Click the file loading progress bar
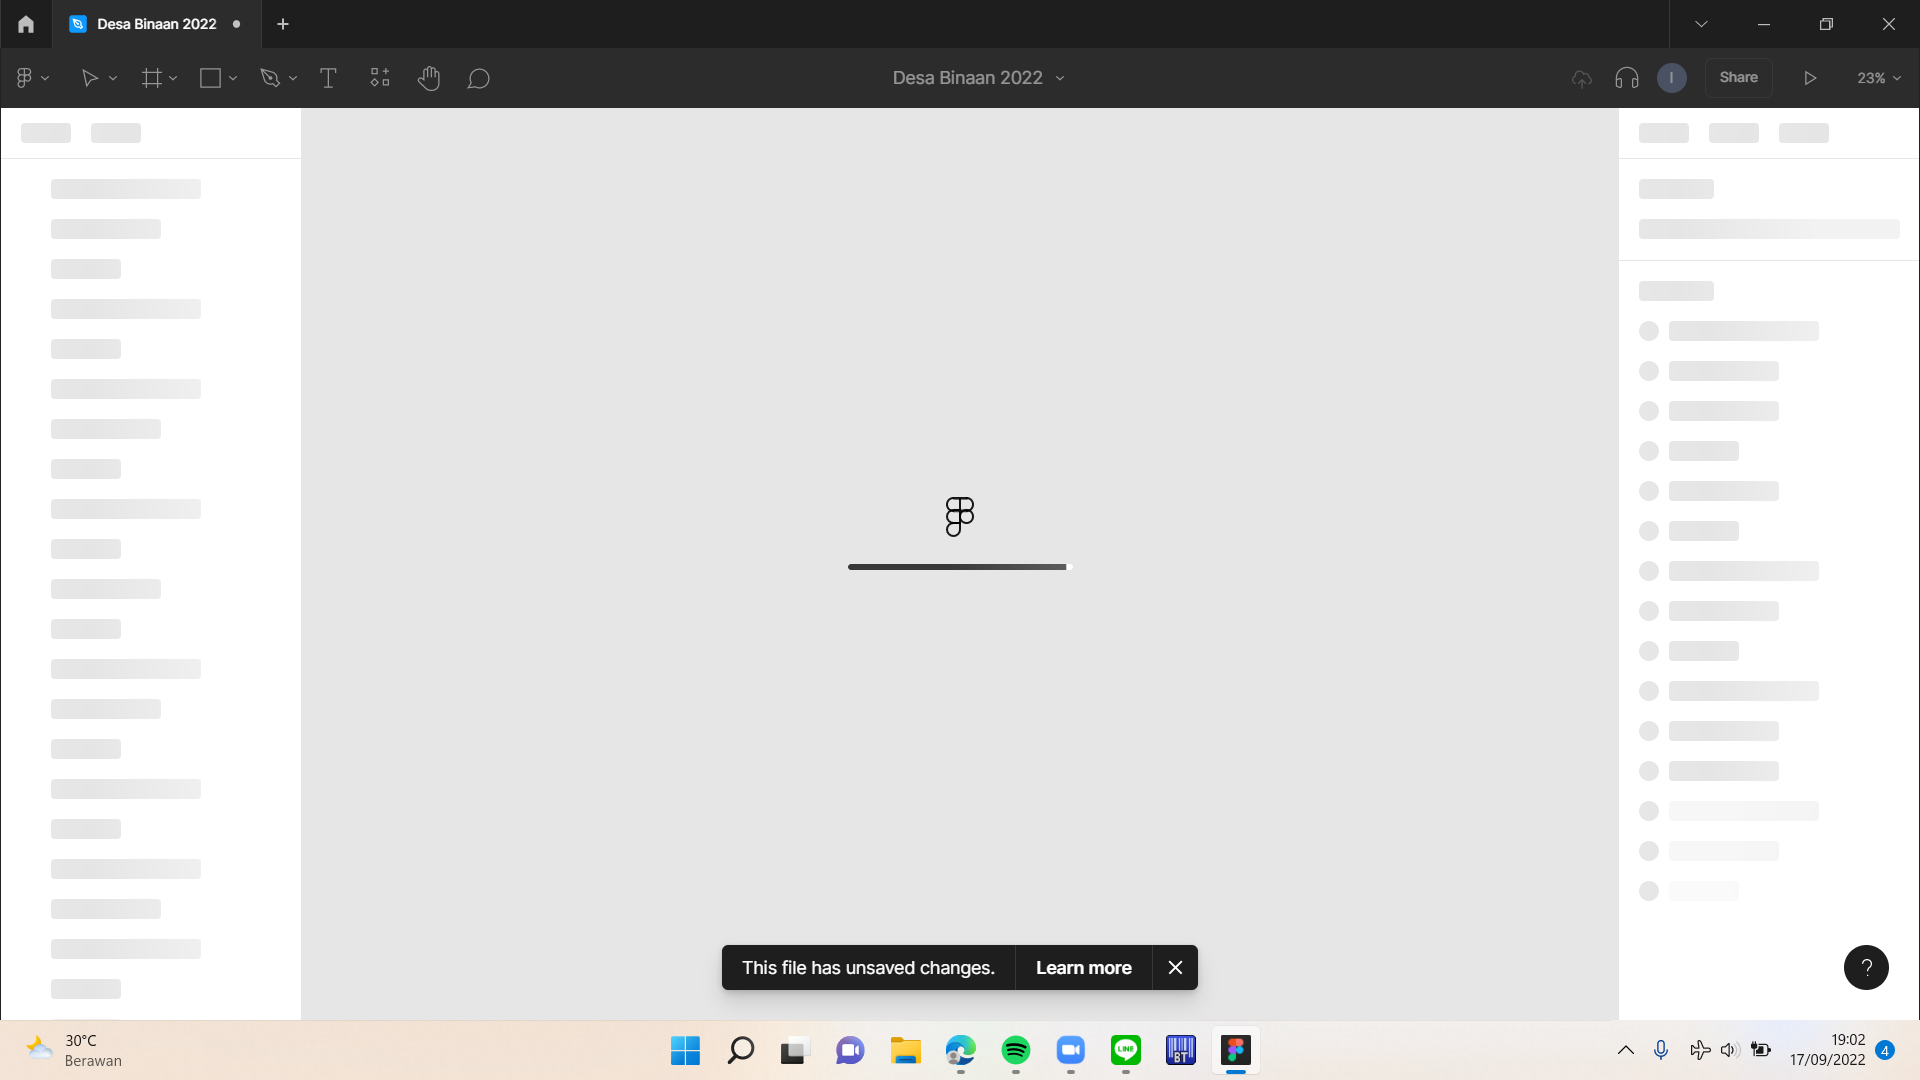The image size is (1920, 1080). 960,567
